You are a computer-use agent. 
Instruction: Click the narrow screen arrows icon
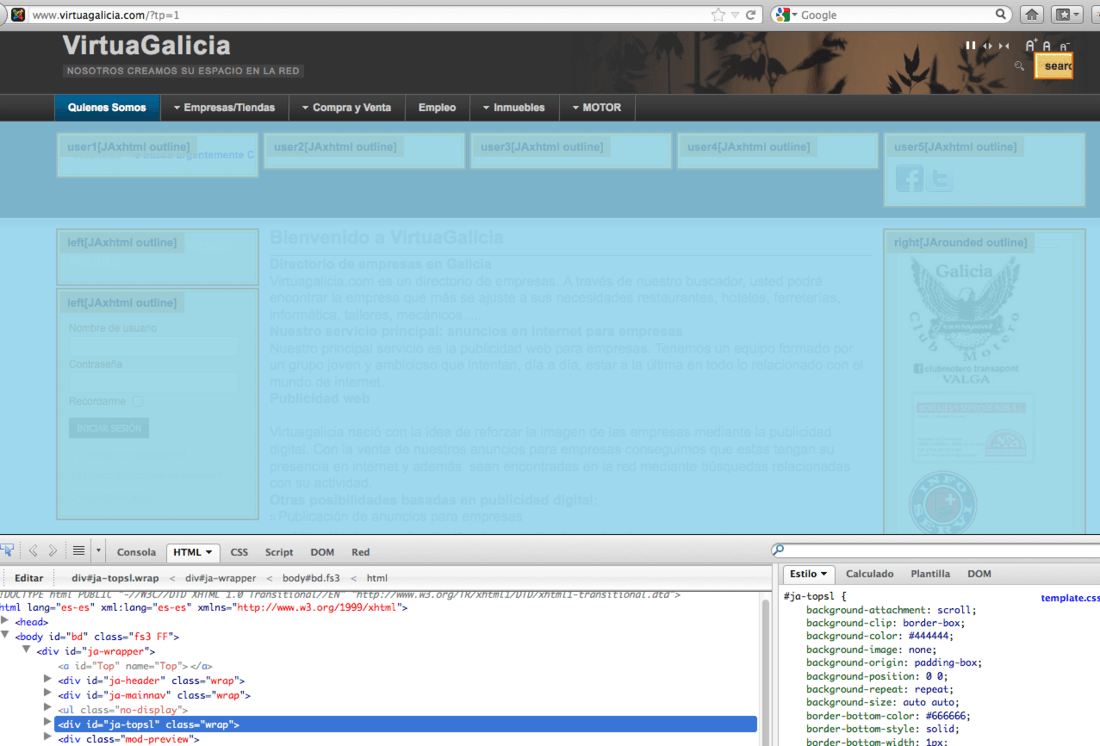tap(1004, 46)
